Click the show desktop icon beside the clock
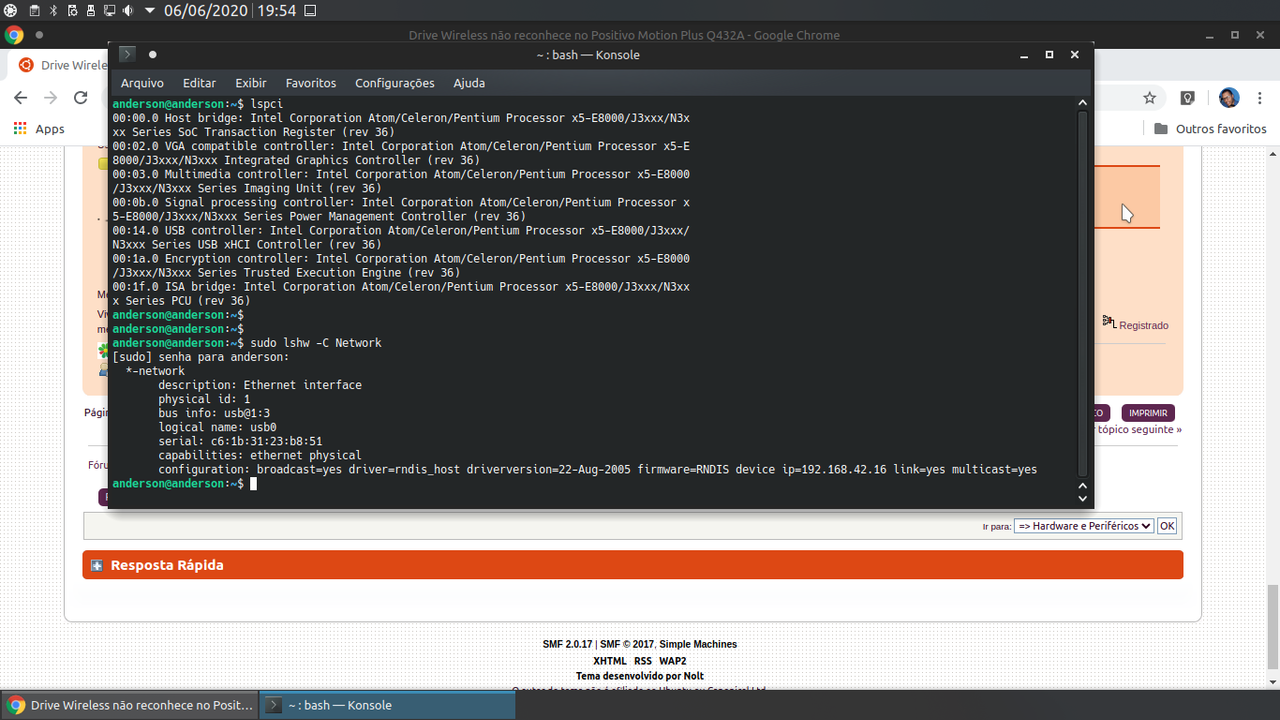 tap(310, 11)
